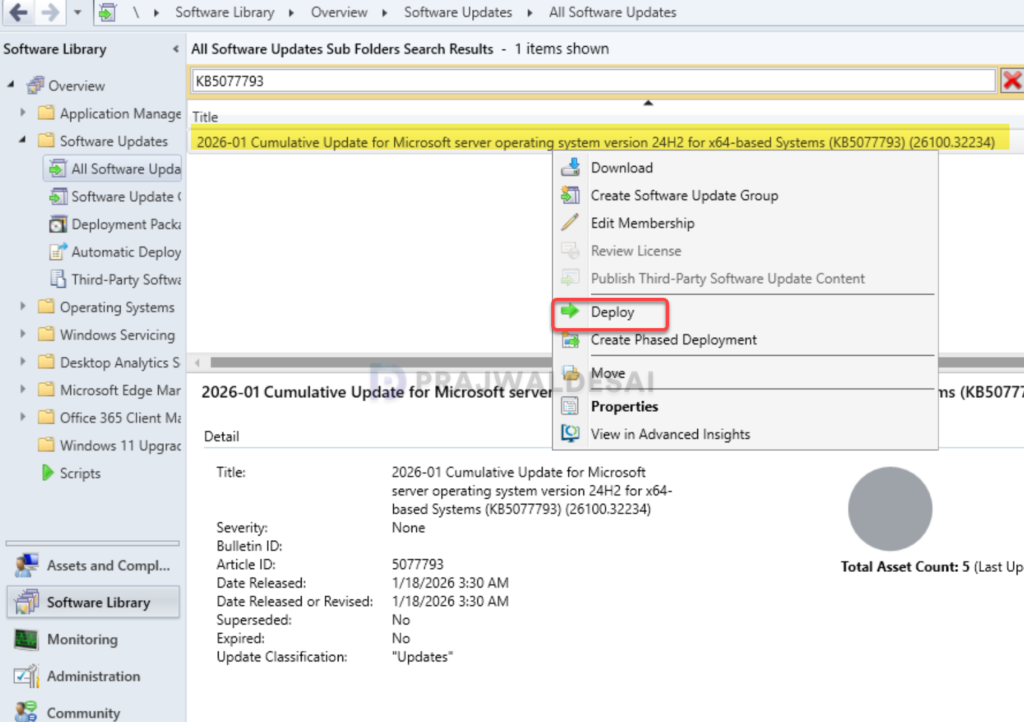Switch to Administration workspace
1024x722 pixels.
click(93, 676)
